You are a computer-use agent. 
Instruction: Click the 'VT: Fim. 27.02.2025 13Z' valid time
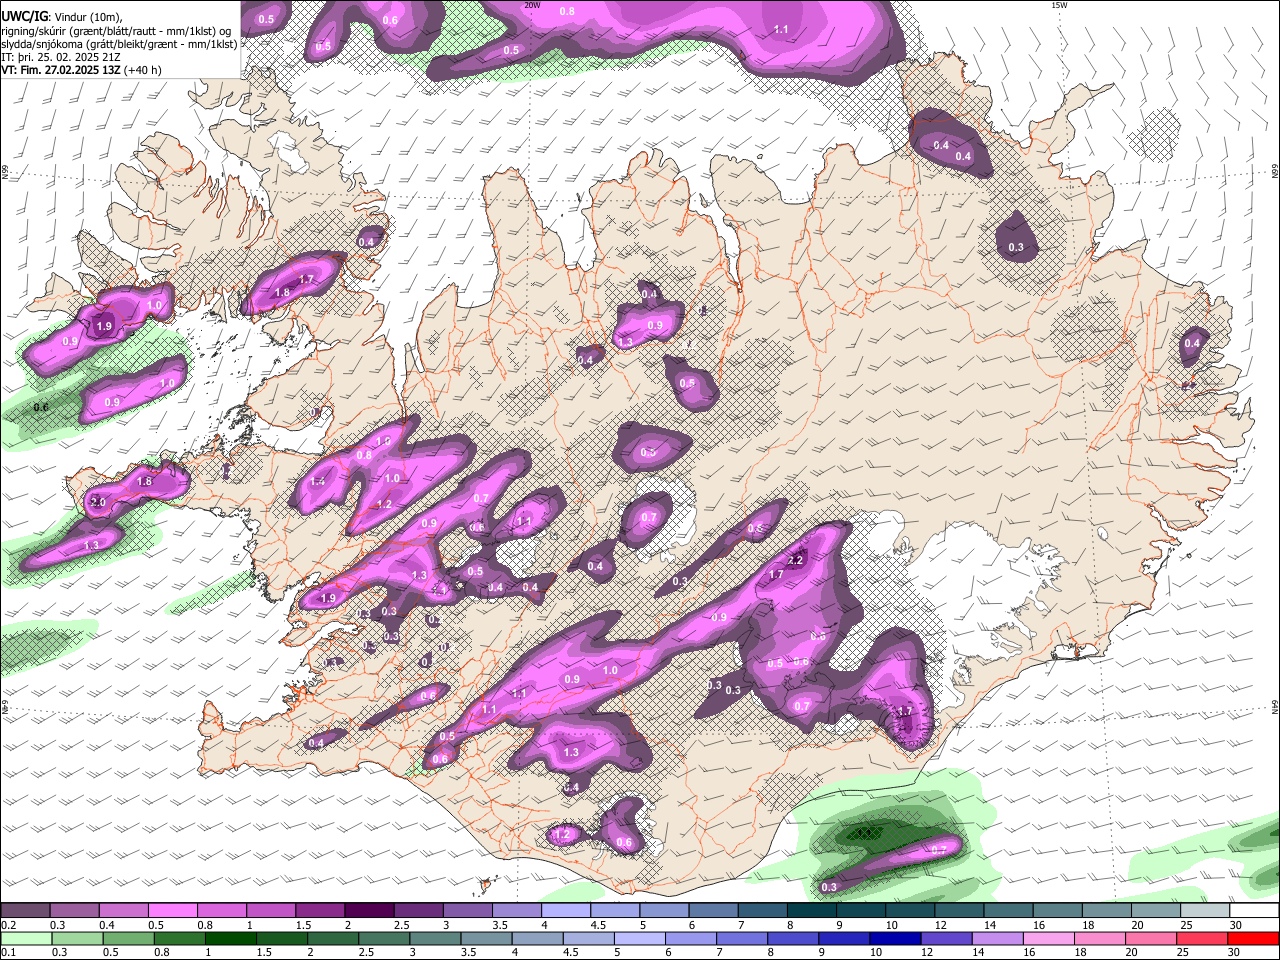[x=61, y=70]
